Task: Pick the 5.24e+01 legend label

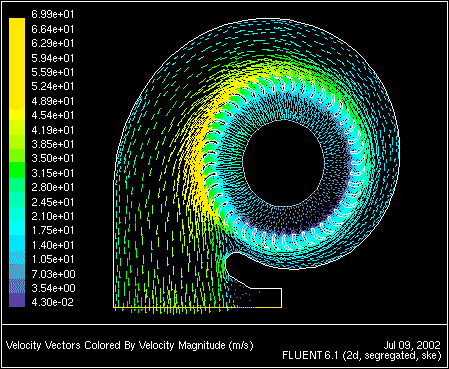Action: (x=53, y=86)
